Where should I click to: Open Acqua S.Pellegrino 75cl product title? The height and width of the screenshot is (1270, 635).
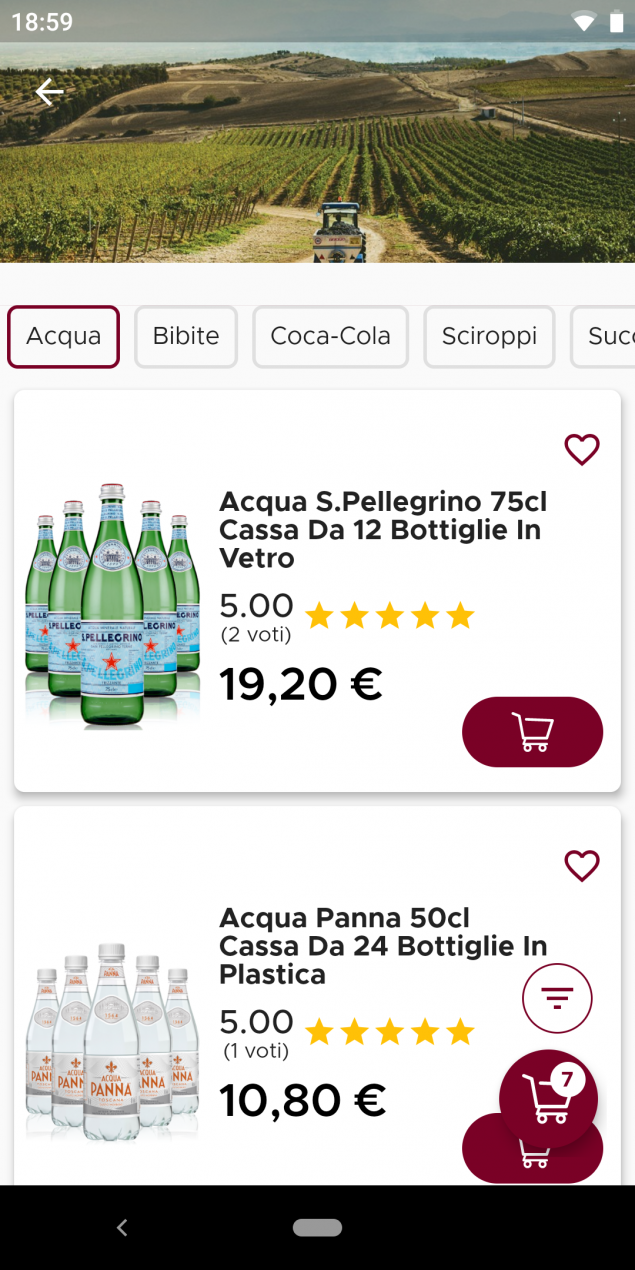(x=383, y=530)
